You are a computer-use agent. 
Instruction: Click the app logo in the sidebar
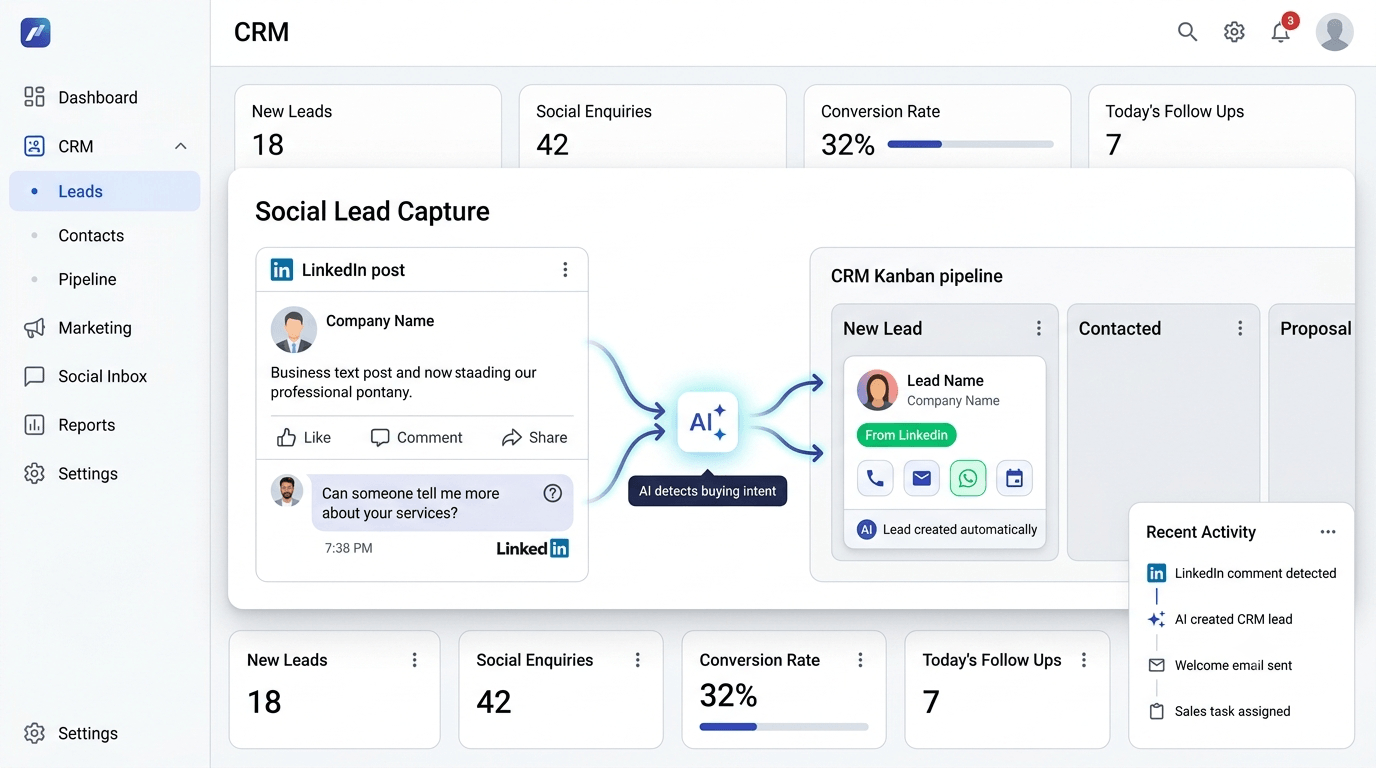tap(35, 32)
